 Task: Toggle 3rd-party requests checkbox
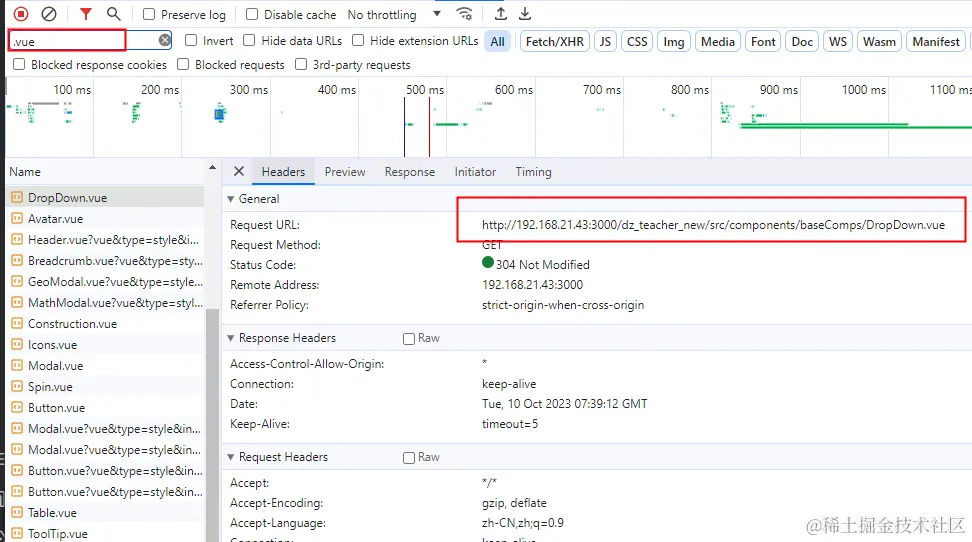(x=301, y=64)
